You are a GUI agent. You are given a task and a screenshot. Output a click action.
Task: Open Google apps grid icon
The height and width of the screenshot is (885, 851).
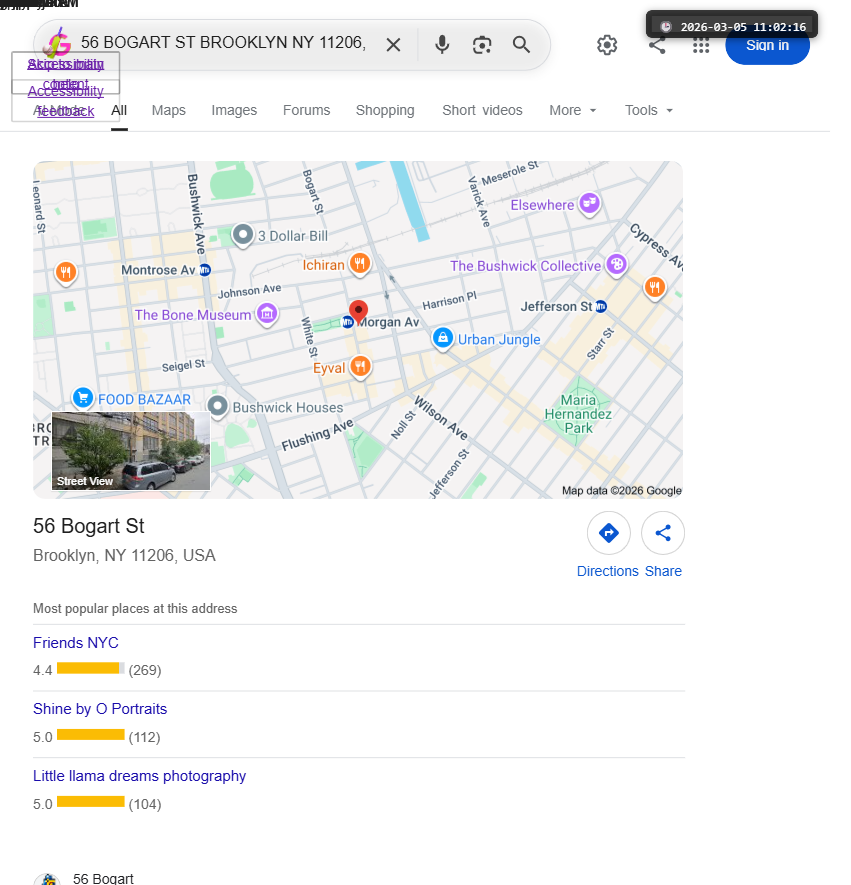[701, 46]
